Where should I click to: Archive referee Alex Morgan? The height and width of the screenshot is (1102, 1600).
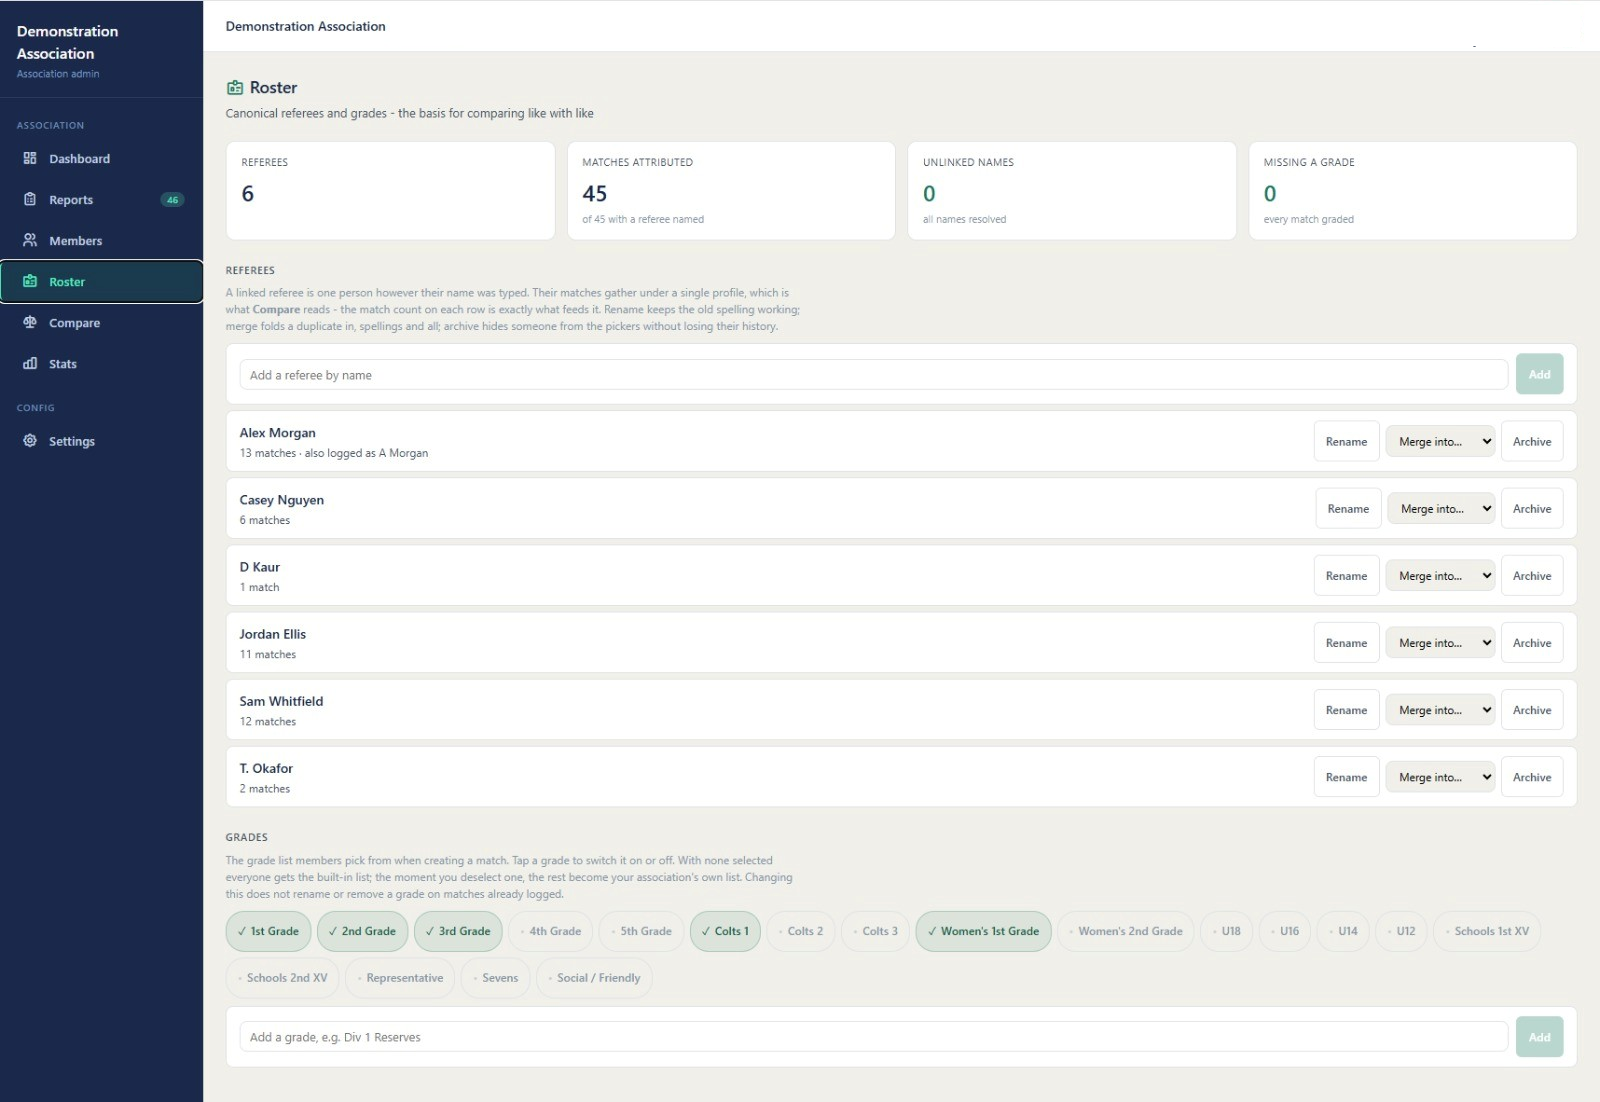click(x=1532, y=441)
